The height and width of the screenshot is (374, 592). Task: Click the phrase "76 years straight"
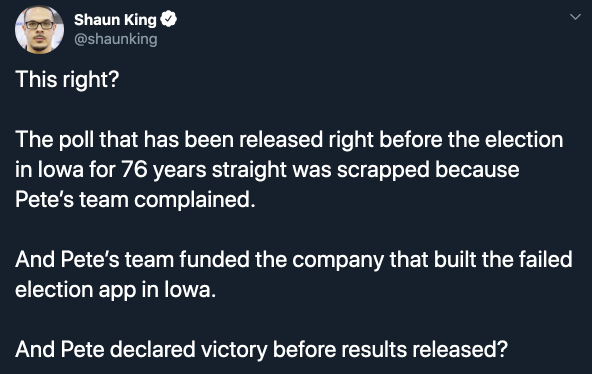tap(202, 170)
